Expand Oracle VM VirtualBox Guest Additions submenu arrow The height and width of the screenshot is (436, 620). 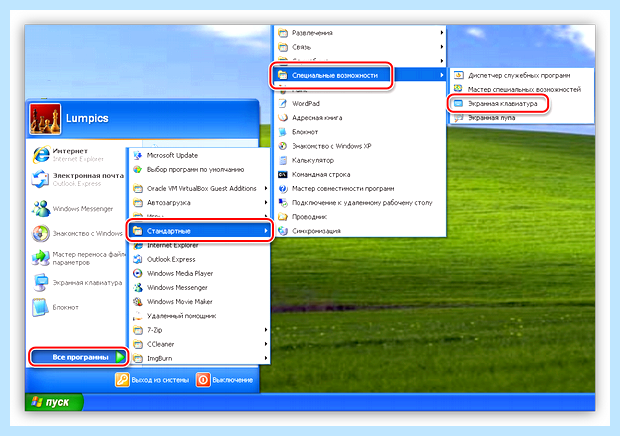266,189
